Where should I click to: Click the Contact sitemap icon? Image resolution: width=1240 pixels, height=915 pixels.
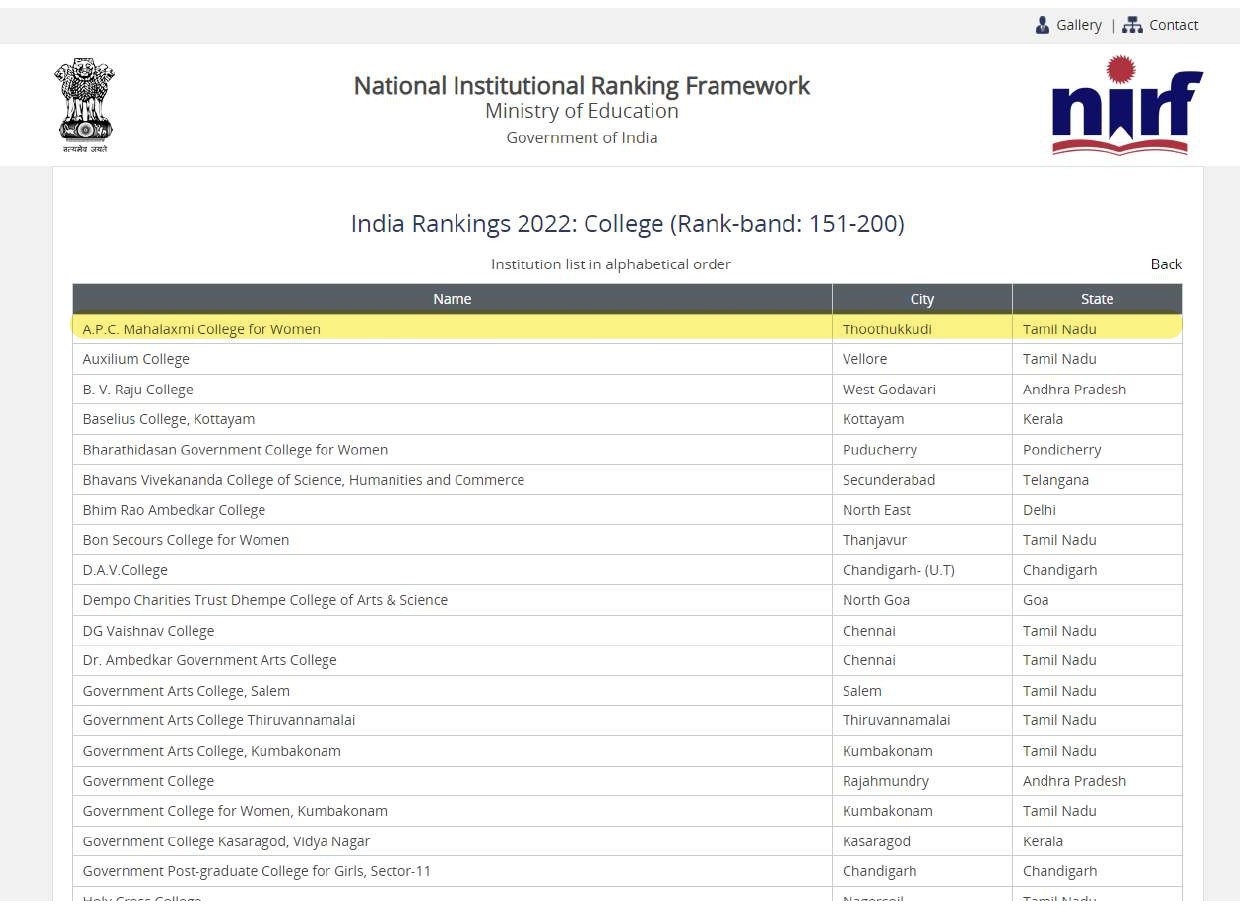click(1132, 25)
